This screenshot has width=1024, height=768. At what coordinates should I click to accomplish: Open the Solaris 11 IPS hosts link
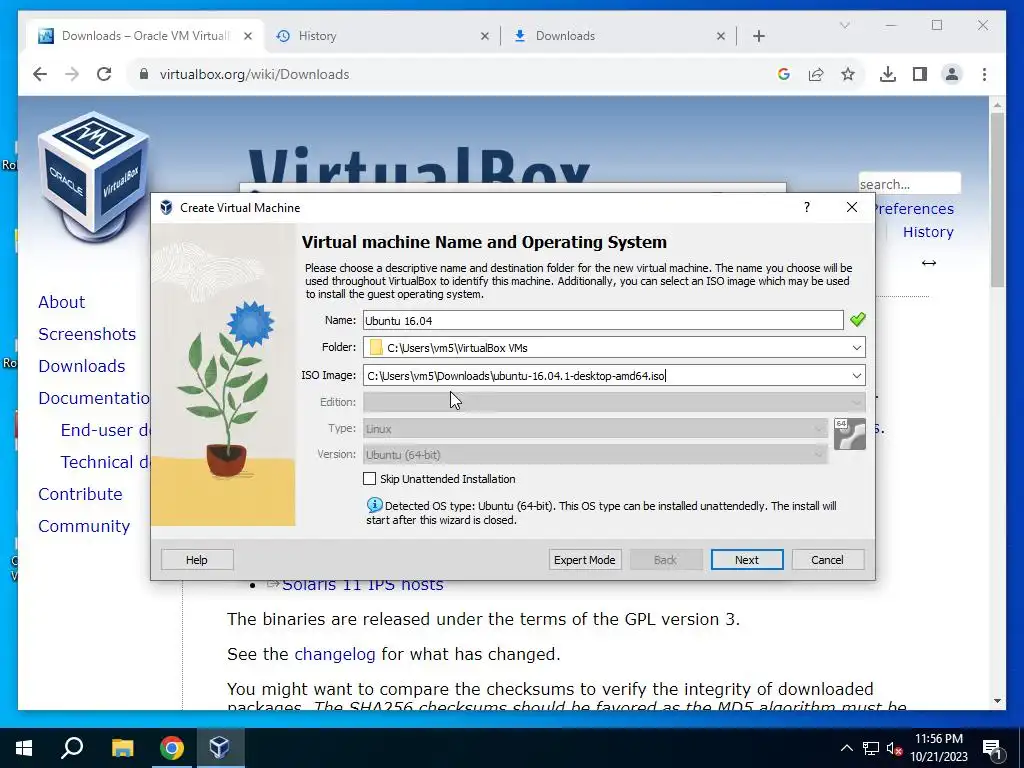click(x=362, y=585)
